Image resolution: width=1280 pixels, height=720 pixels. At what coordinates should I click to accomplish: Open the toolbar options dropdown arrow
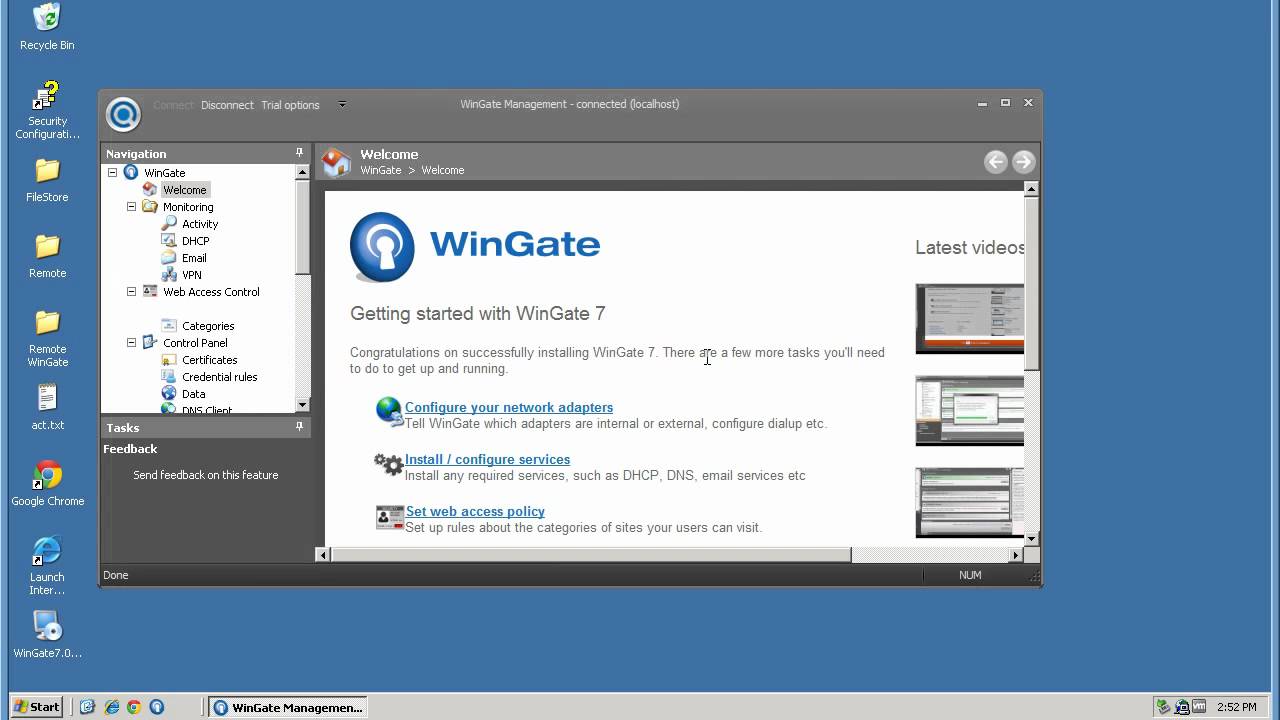pos(342,104)
